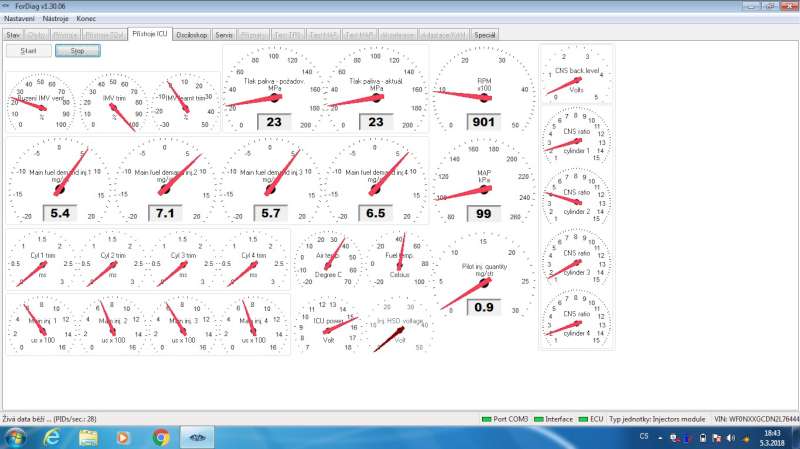The width and height of the screenshot is (800, 449).
Task: Go to the Stav tab
Action: [x=12, y=34]
